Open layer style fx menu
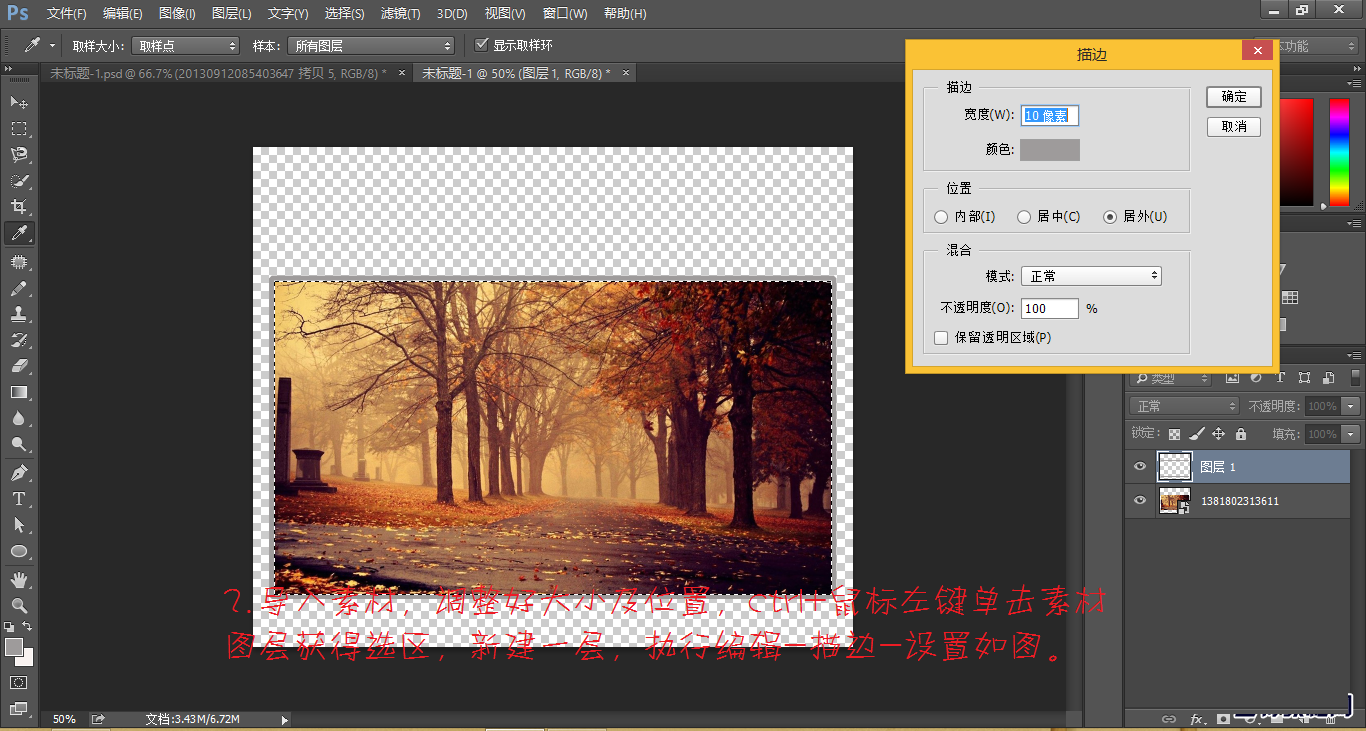 pos(1196,718)
